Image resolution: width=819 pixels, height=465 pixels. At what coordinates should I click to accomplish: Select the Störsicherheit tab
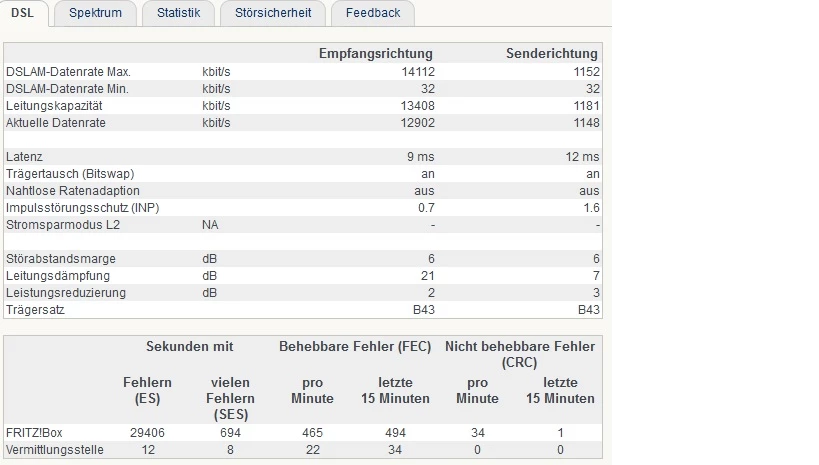click(x=272, y=13)
